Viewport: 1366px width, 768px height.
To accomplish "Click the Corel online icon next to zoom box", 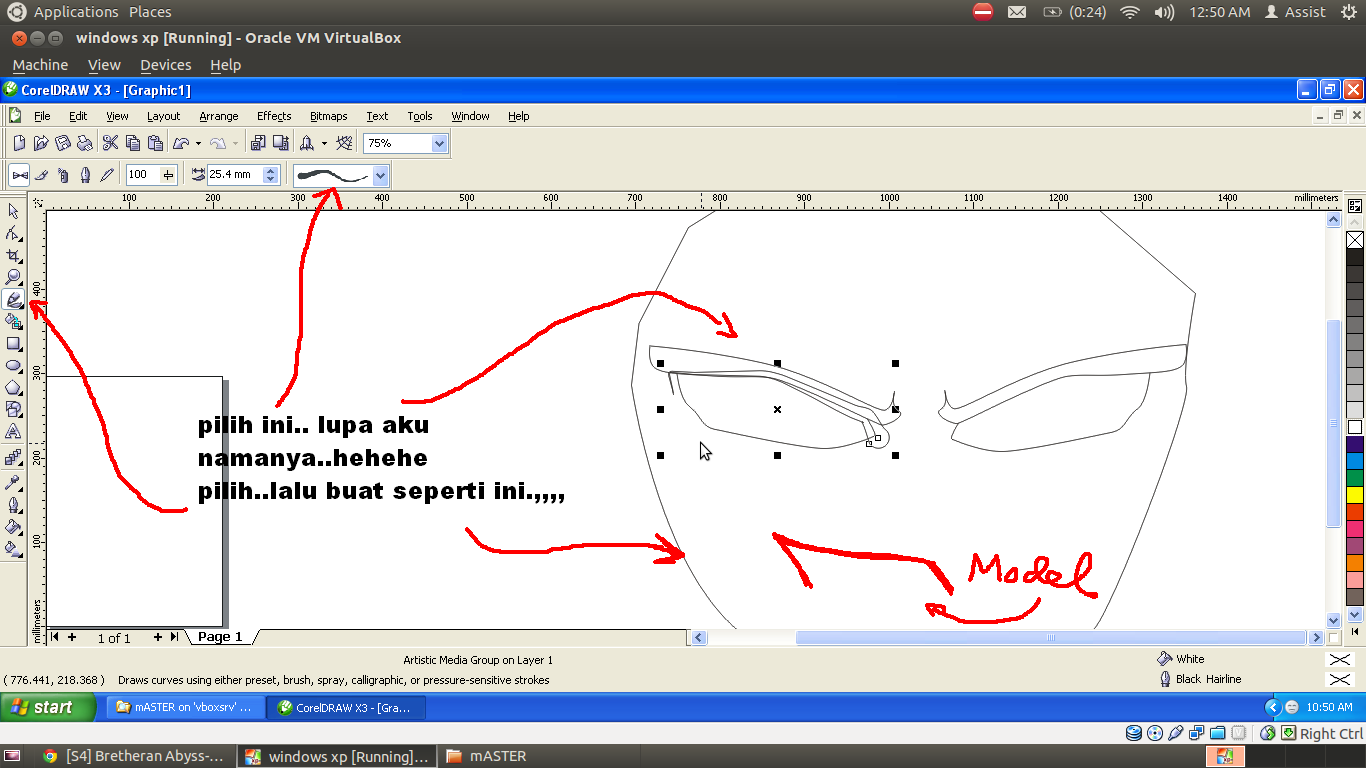I will 345,143.
